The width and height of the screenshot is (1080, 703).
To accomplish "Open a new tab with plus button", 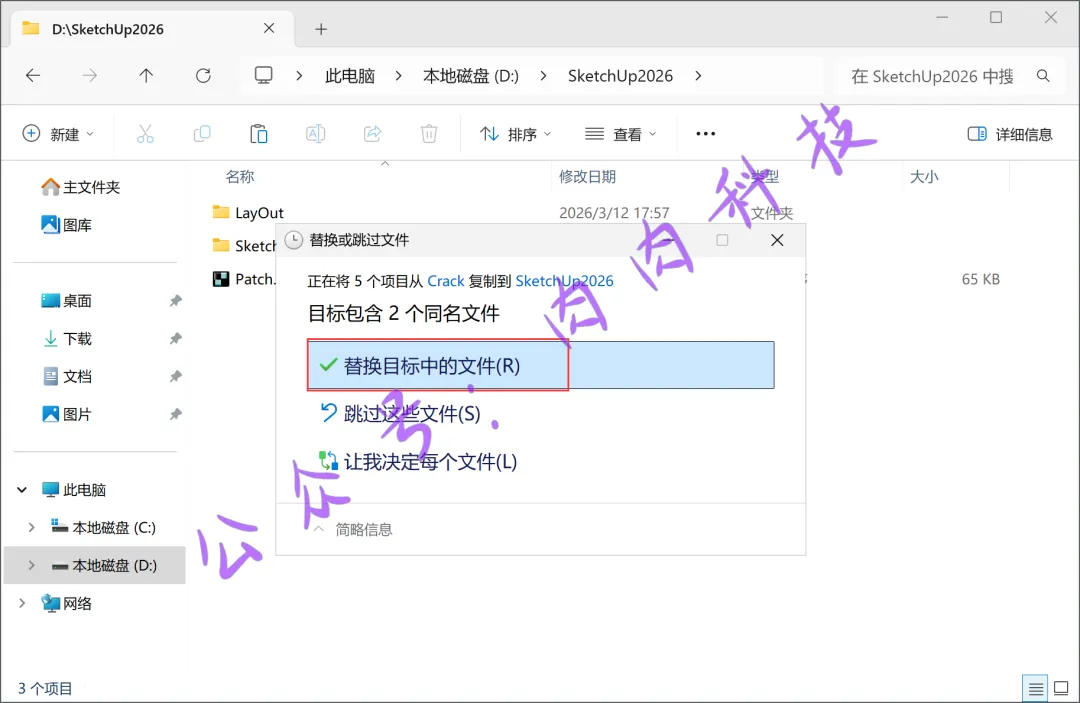I will tap(321, 29).
